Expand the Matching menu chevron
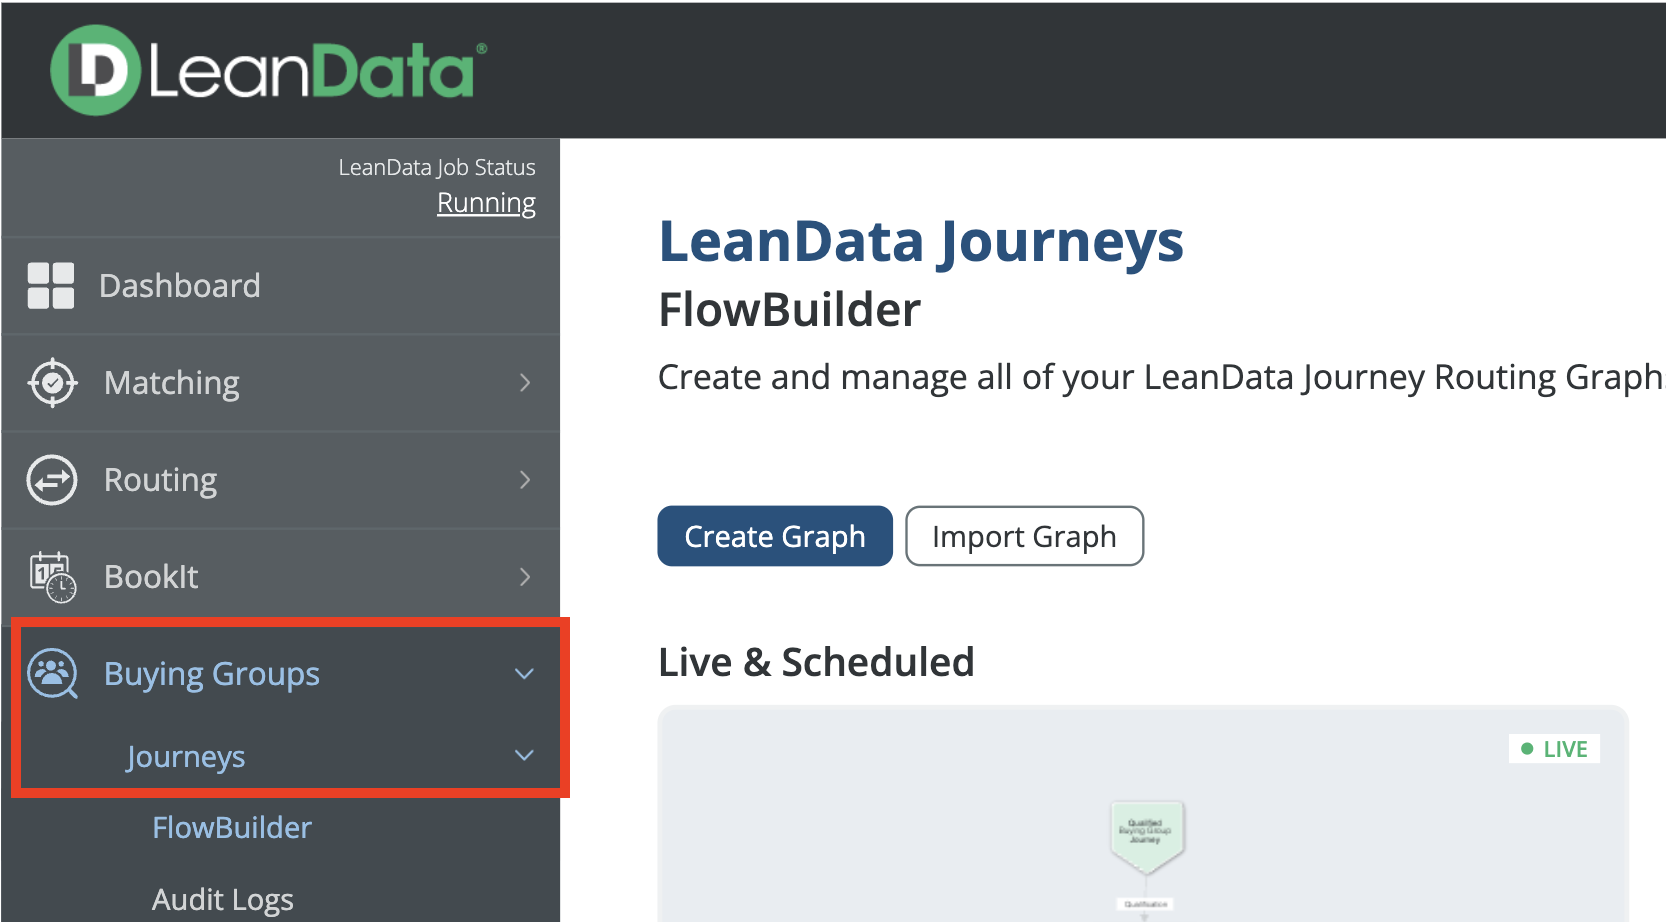 pos(525,383)
